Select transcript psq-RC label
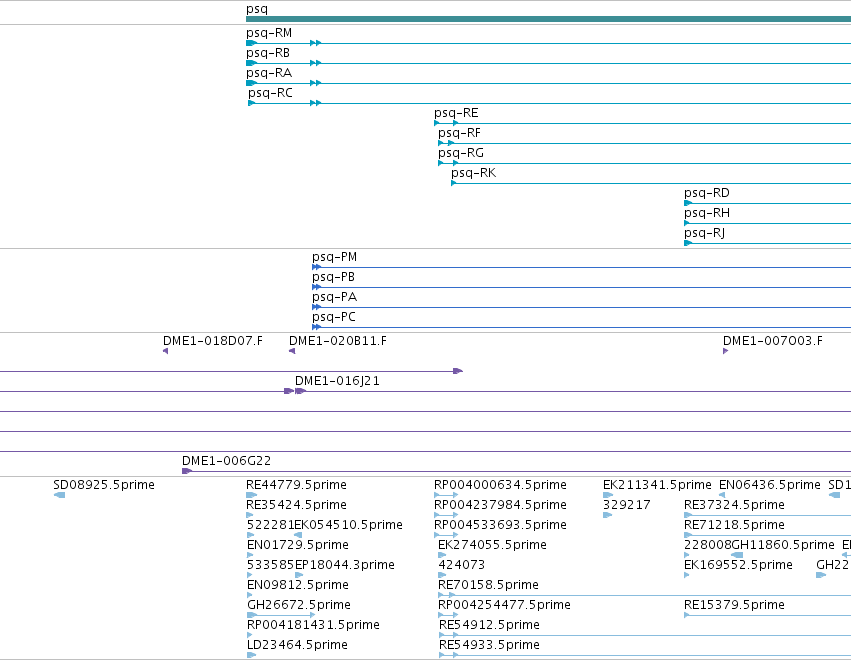The height and width of the screenshot is (660, 851). (x=270, y=93)
